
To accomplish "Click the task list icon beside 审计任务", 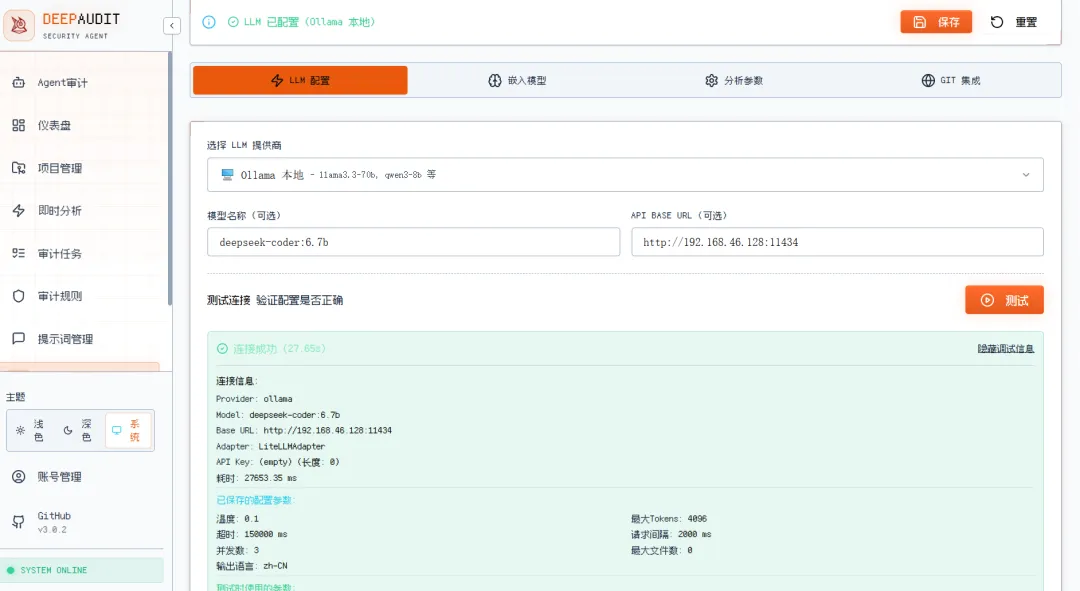I will point(19,253).
